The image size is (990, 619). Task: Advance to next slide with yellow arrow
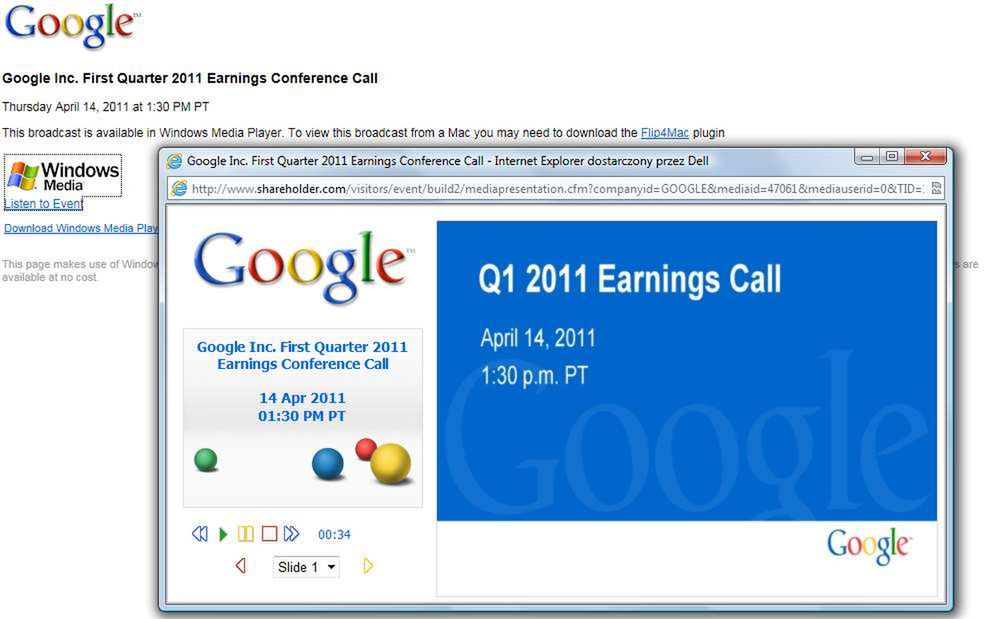coord(368,566)
